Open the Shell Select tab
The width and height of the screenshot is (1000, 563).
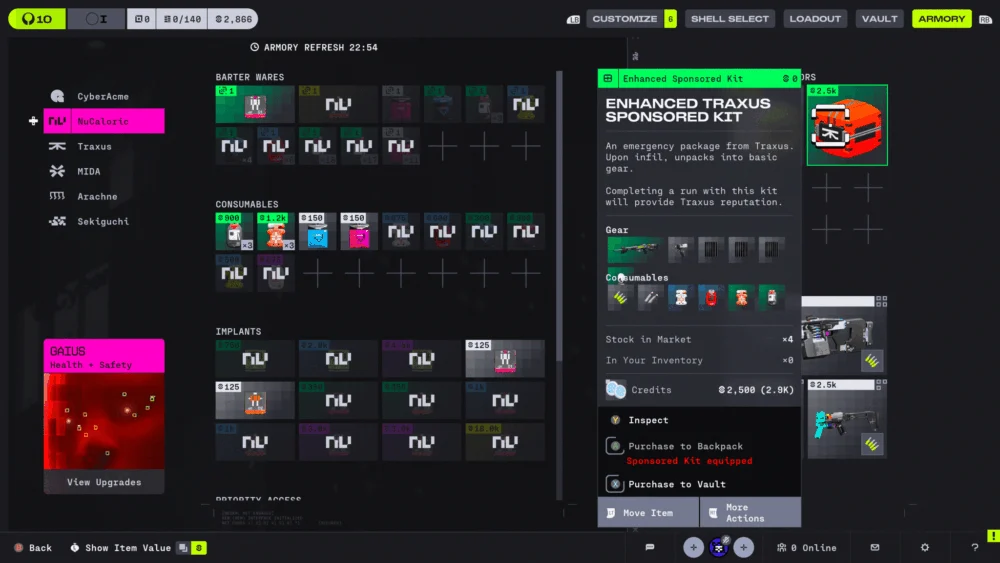pos(730,19)
